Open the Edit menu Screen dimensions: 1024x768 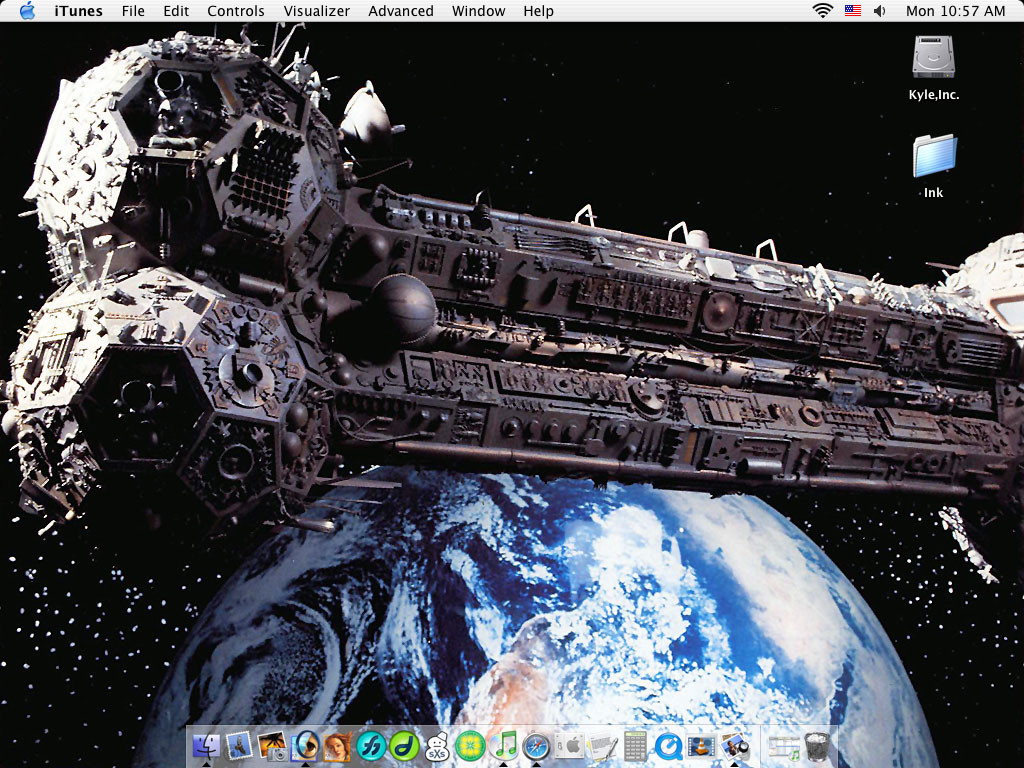pos(176,10)
